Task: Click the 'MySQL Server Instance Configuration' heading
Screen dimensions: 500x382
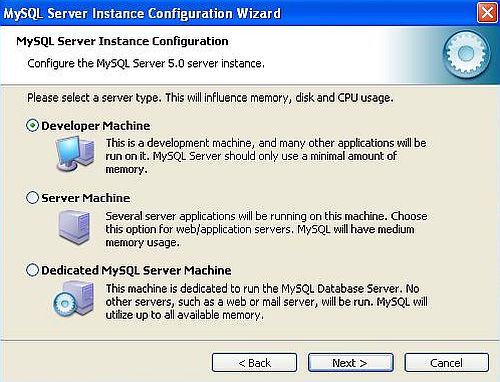Action: [x=122, y=41]
